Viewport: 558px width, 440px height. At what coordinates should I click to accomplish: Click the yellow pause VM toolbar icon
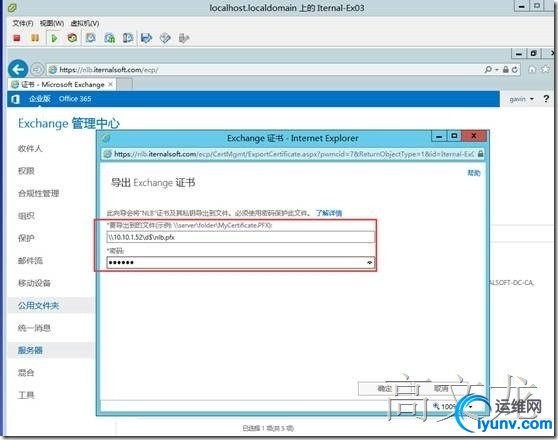pyautogui.click(x=35, y=38)
